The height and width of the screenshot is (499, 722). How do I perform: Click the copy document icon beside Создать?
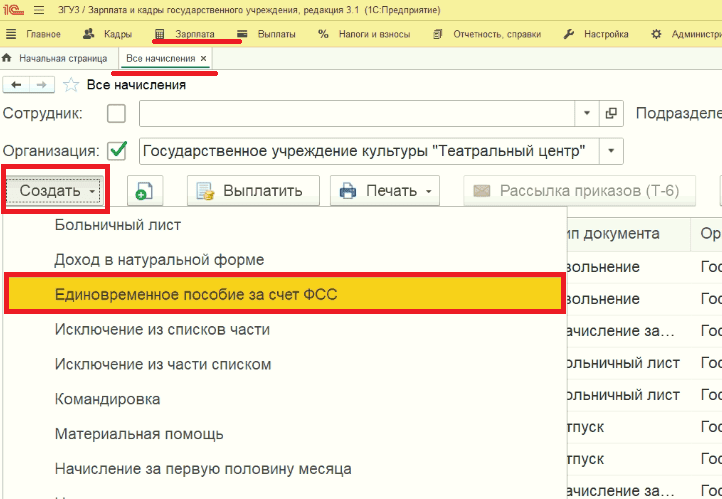(145, 191)
